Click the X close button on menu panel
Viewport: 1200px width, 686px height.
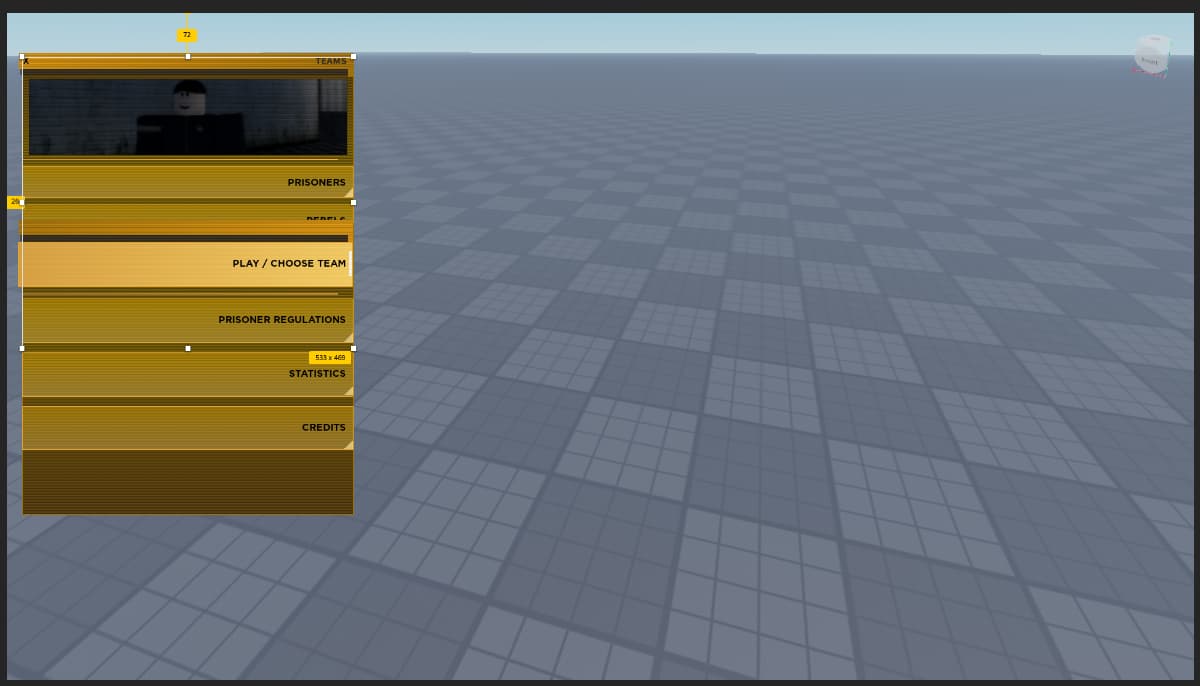click(x=26, y=62)
